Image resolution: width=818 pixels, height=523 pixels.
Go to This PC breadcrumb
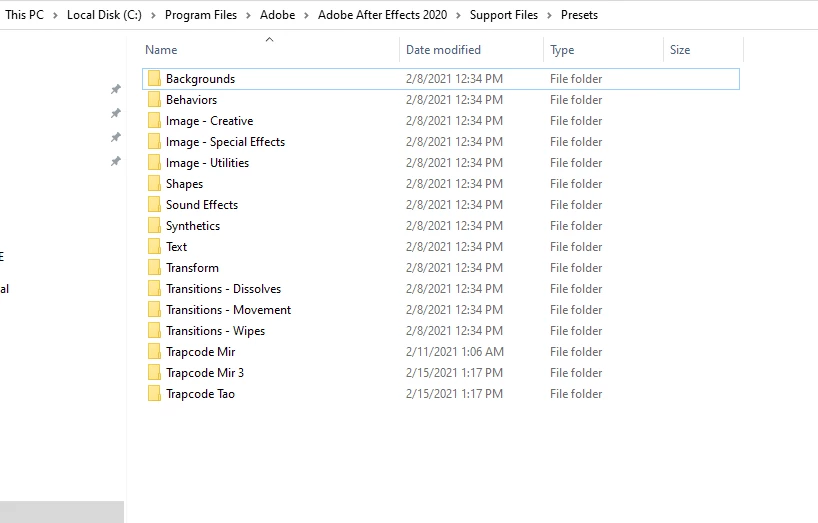coord(25,15)
